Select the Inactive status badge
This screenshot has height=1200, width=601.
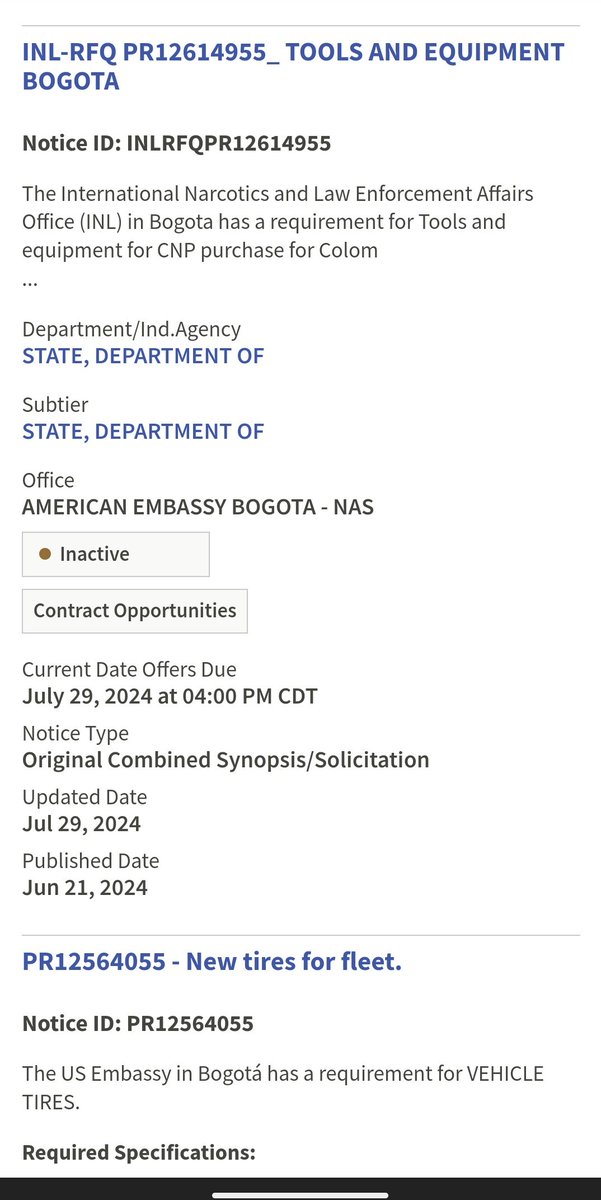click(x=115, y=554)
